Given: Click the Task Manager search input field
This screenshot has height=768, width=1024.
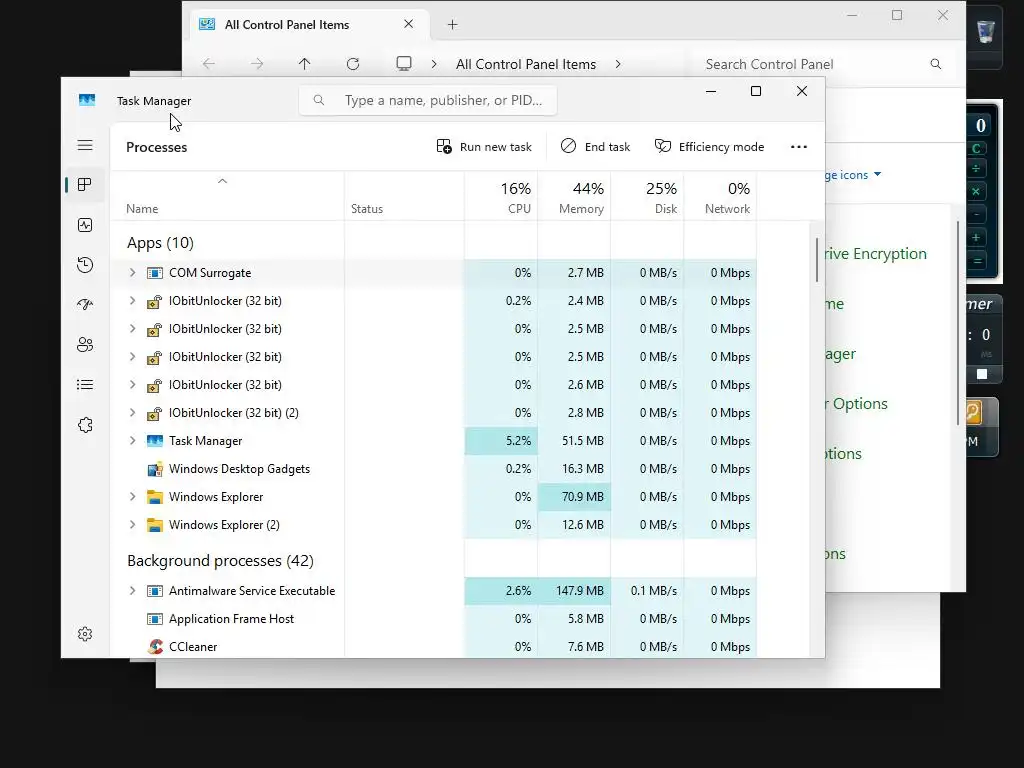Looking at the screenshot, I should pos(428,100).
